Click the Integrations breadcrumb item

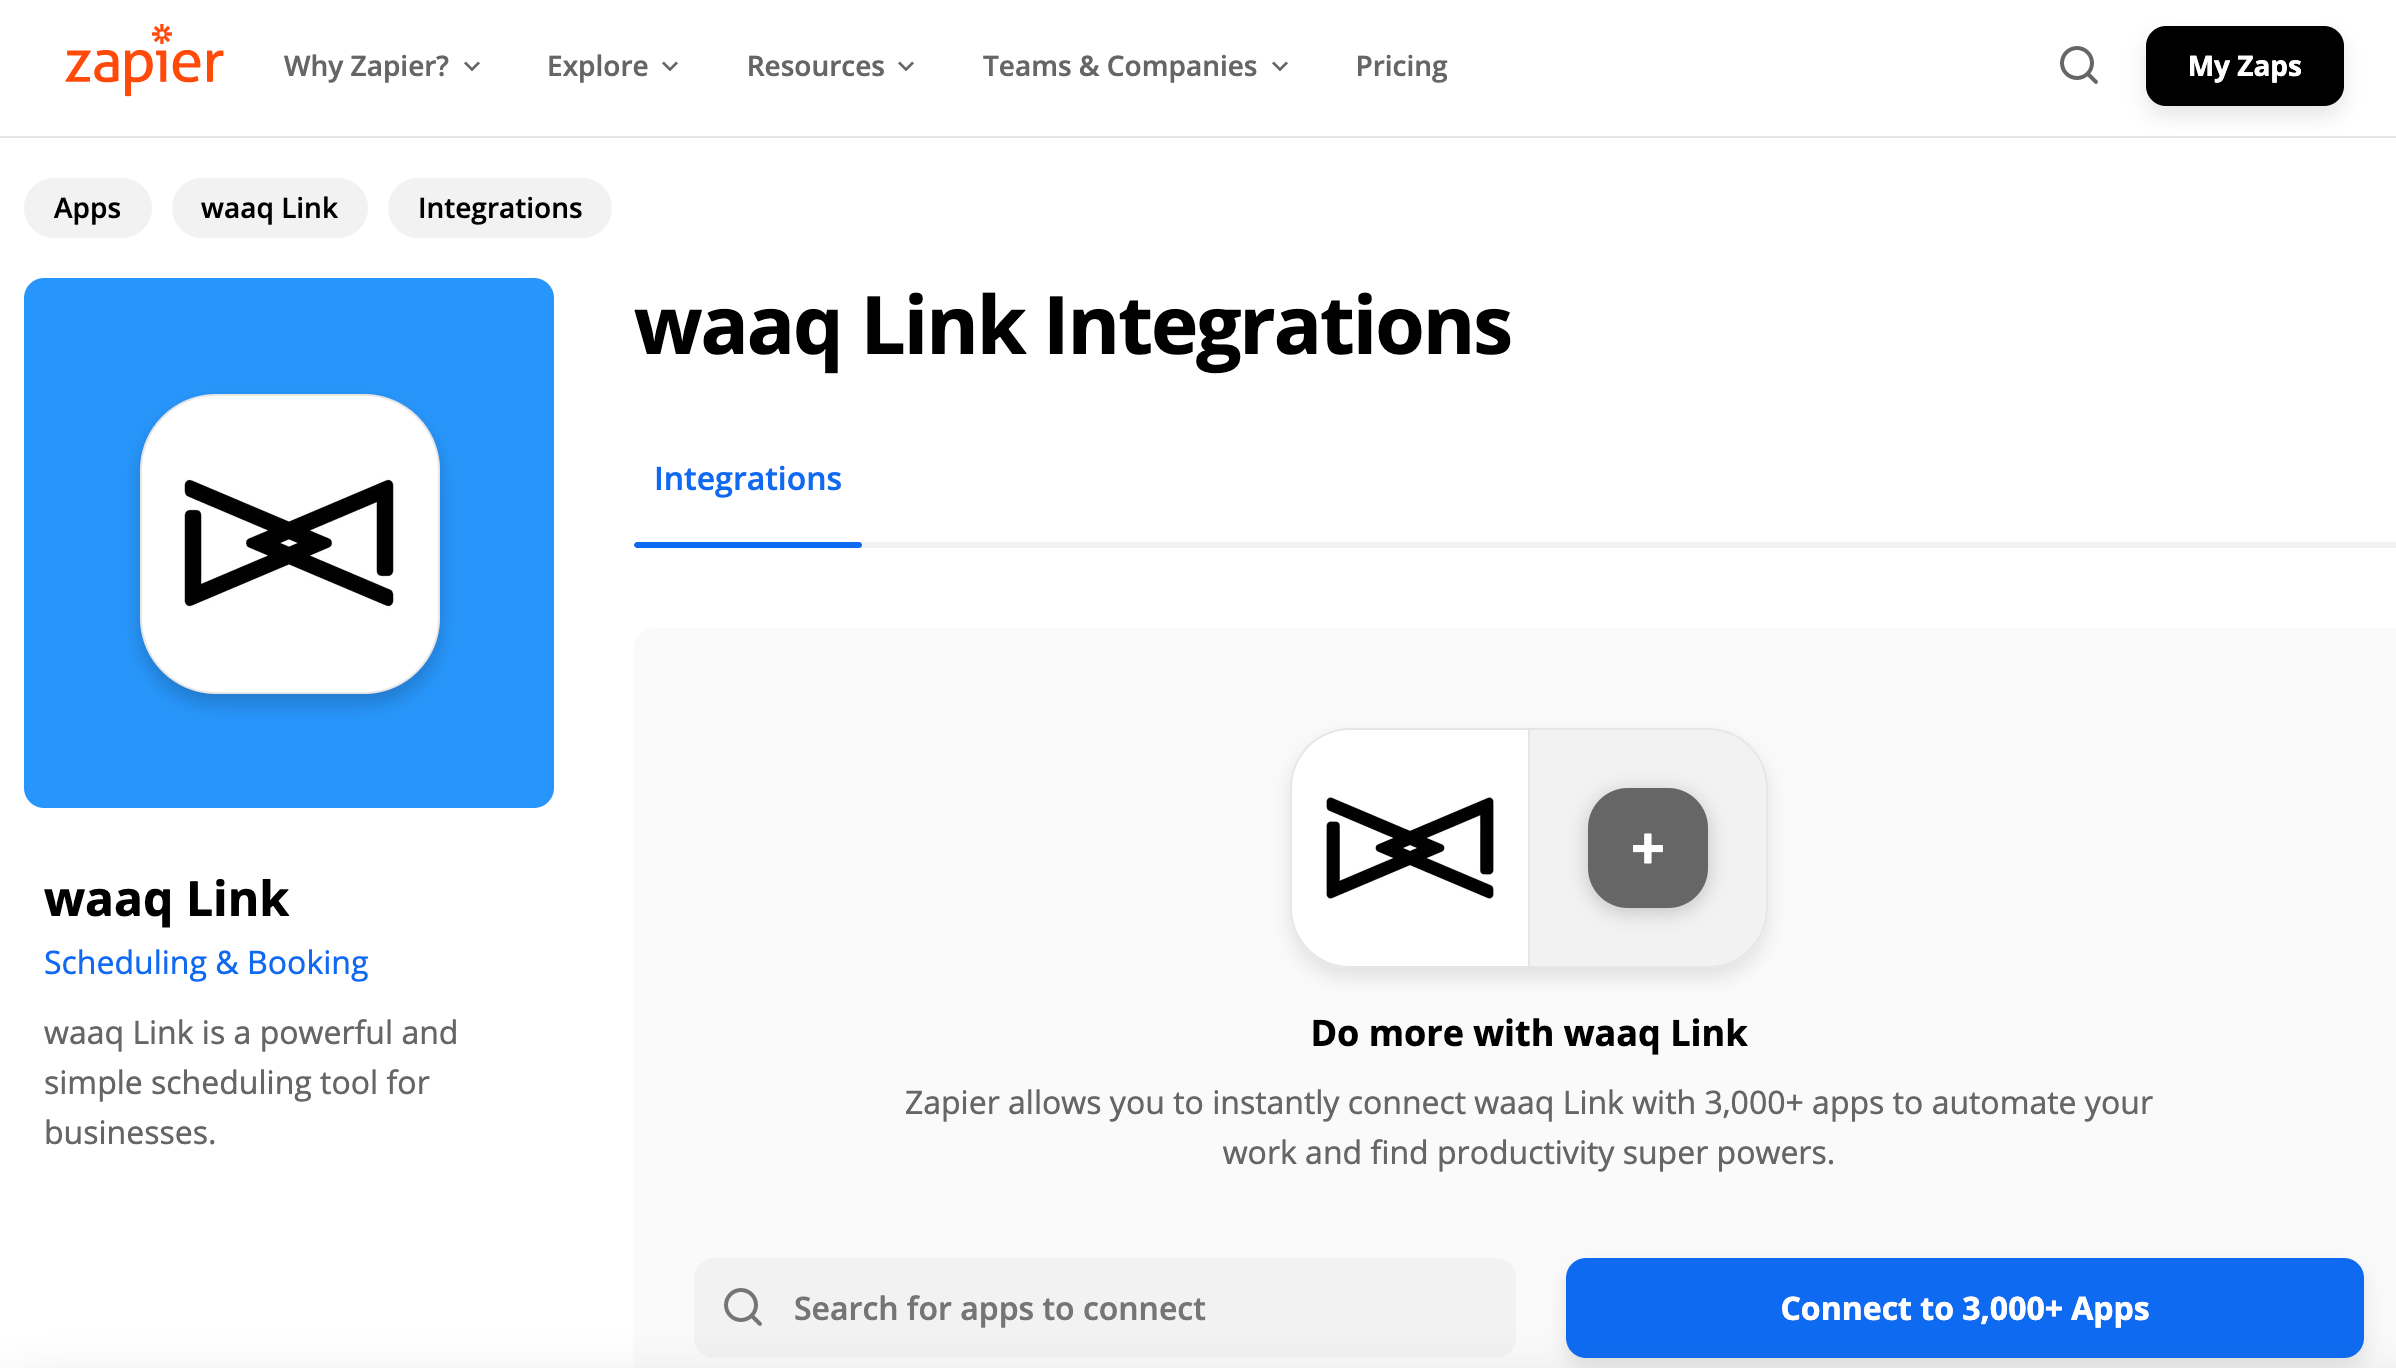pyautogui.click(x=499, y=207)
